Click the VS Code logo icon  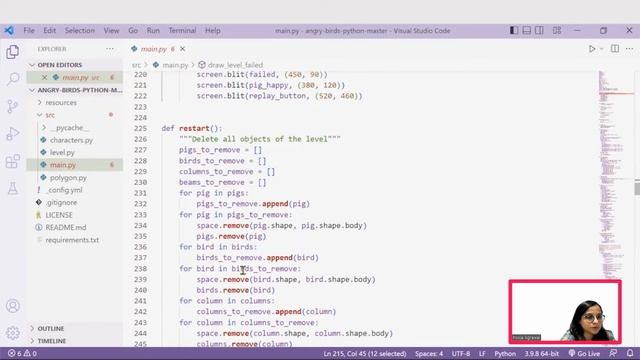point(9,31)
